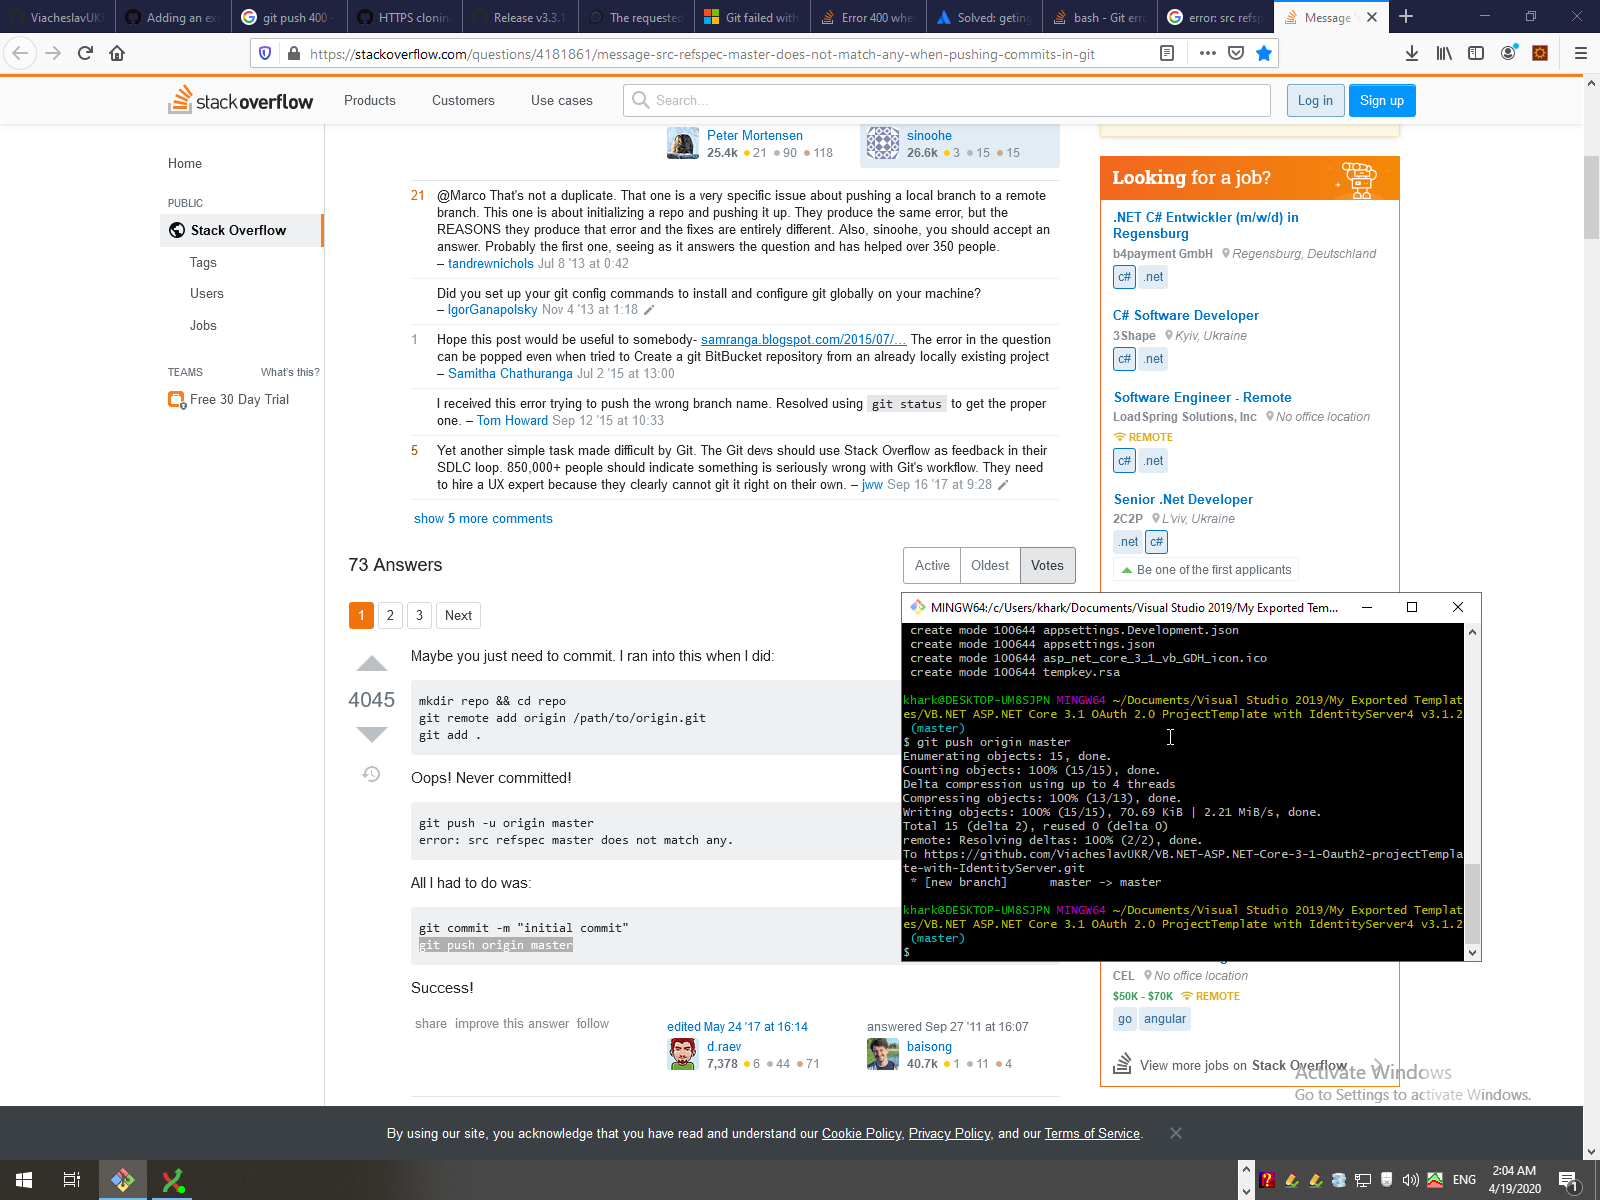Viewport: 1600px width, 1200px height.
Task: Open the Firefox Library icon
Action: (x=1444, y=53)
